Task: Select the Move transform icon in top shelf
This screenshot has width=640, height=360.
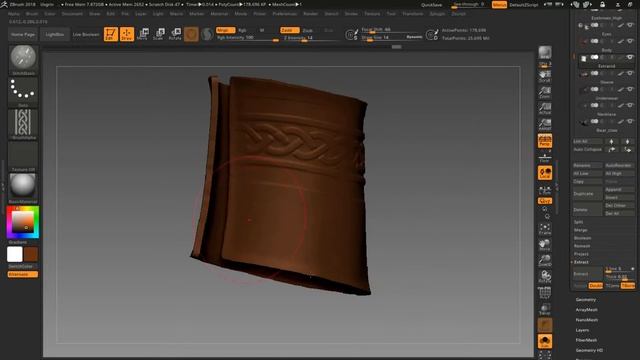Action: pyautogui.click(x=143, y=34)
